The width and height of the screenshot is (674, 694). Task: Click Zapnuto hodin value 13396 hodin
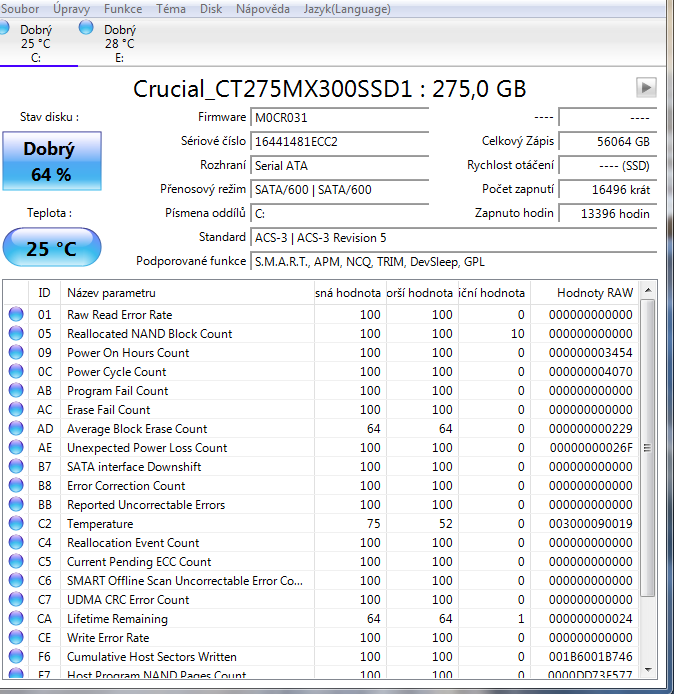click(x=608, y=213)
